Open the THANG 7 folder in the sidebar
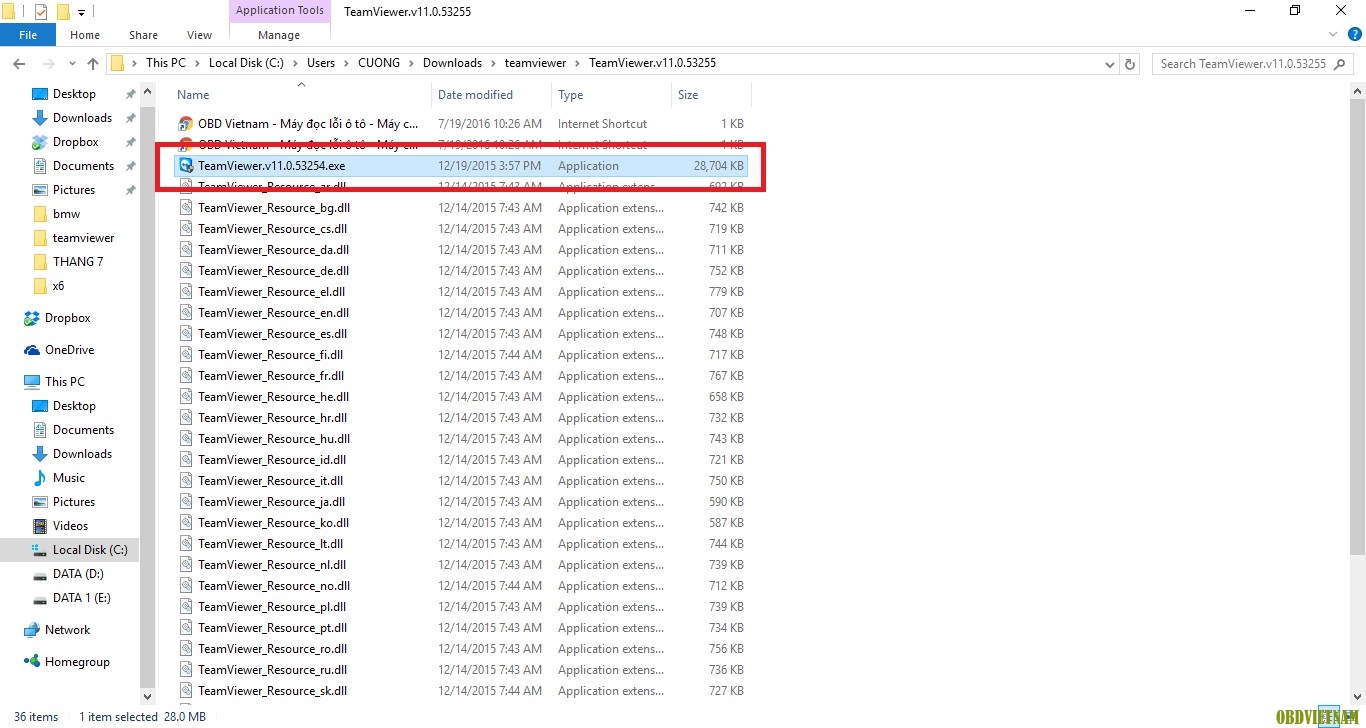Viewport: 1366px width, 728px height. (x=78, y=262)
